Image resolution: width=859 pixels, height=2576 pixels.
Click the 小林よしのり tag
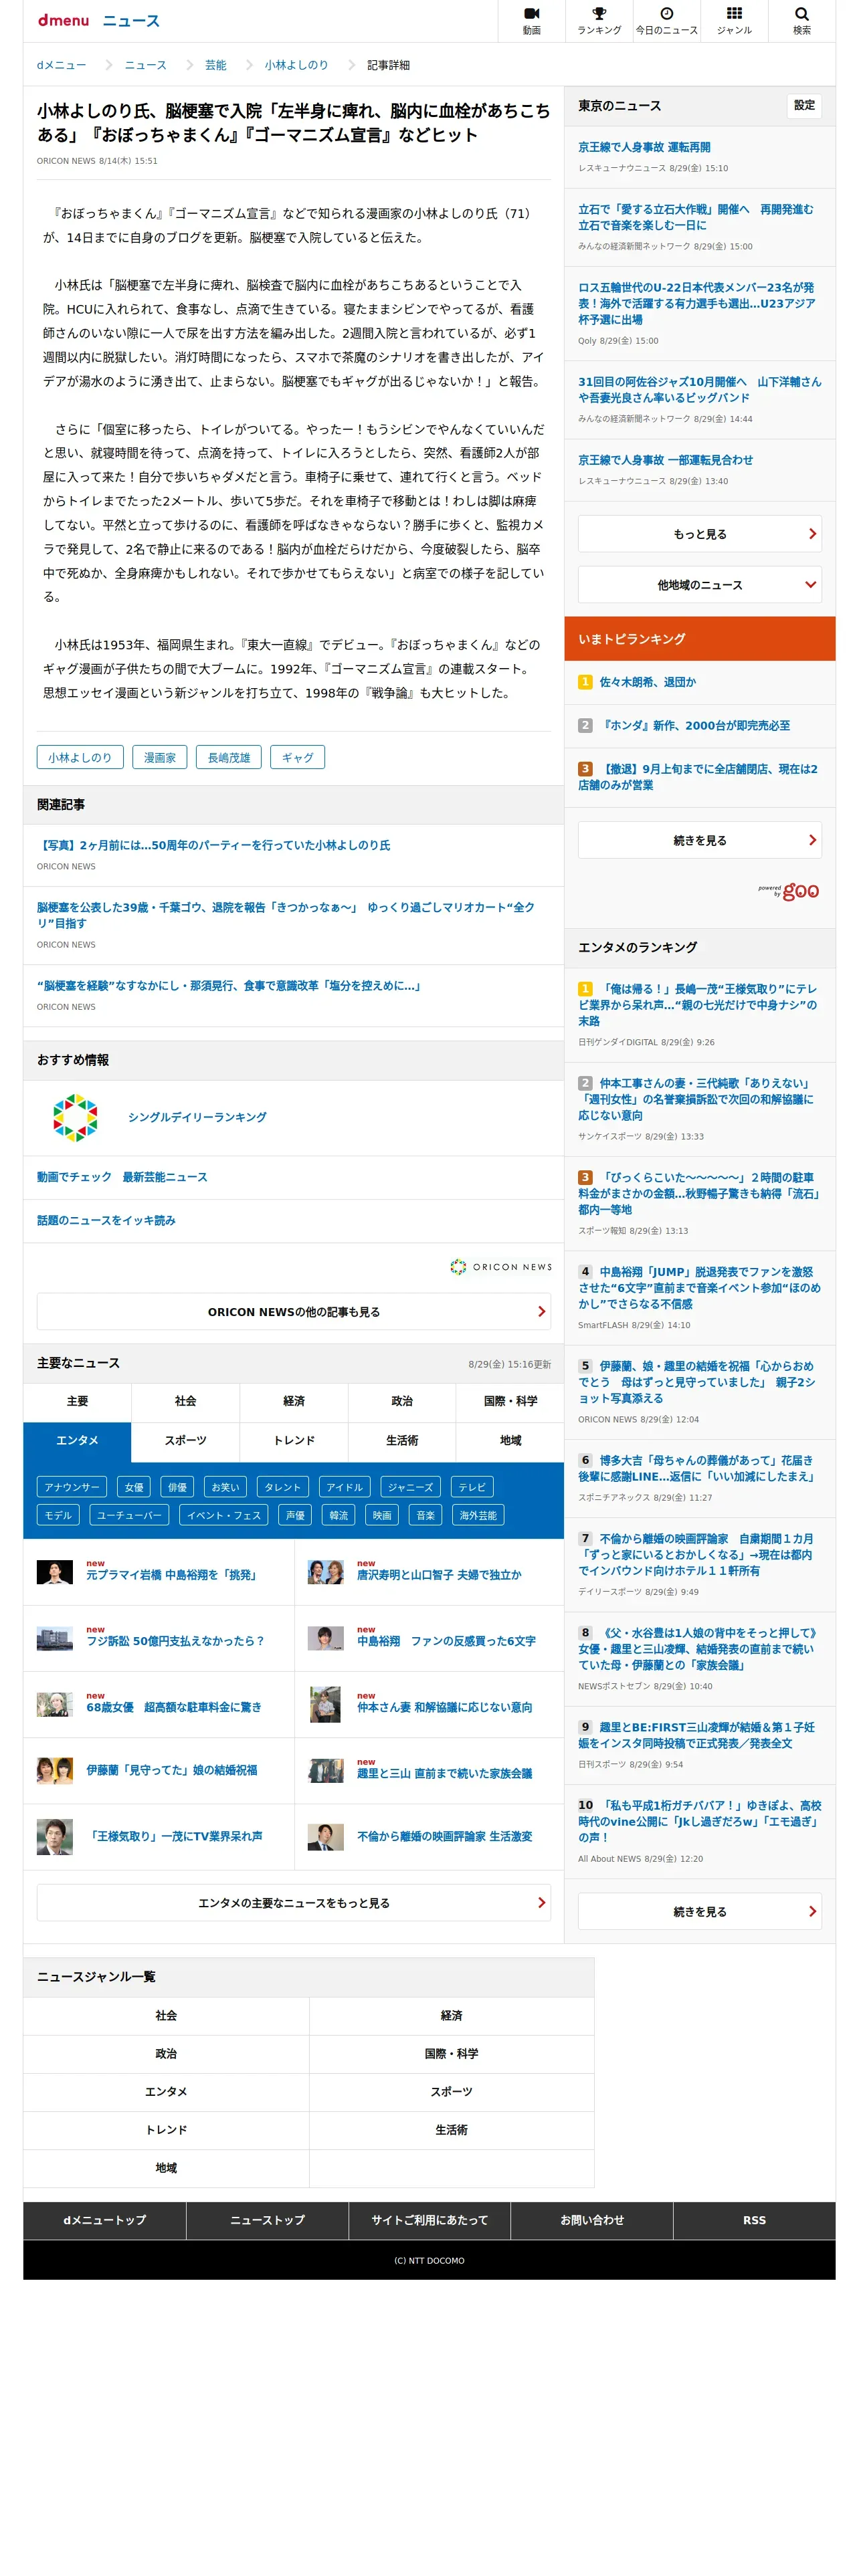80,757
